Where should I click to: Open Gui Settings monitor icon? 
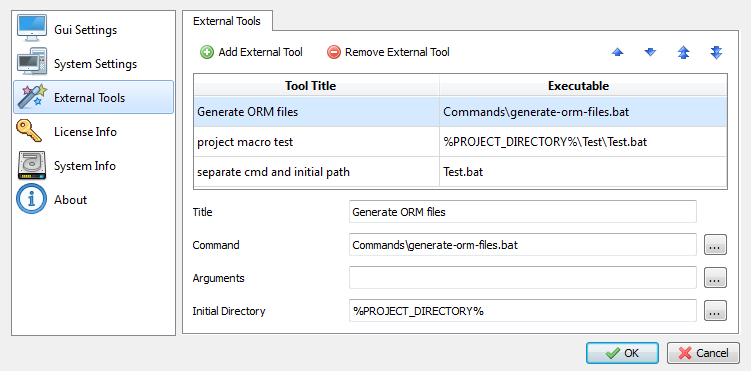click(x=32, y=29)
